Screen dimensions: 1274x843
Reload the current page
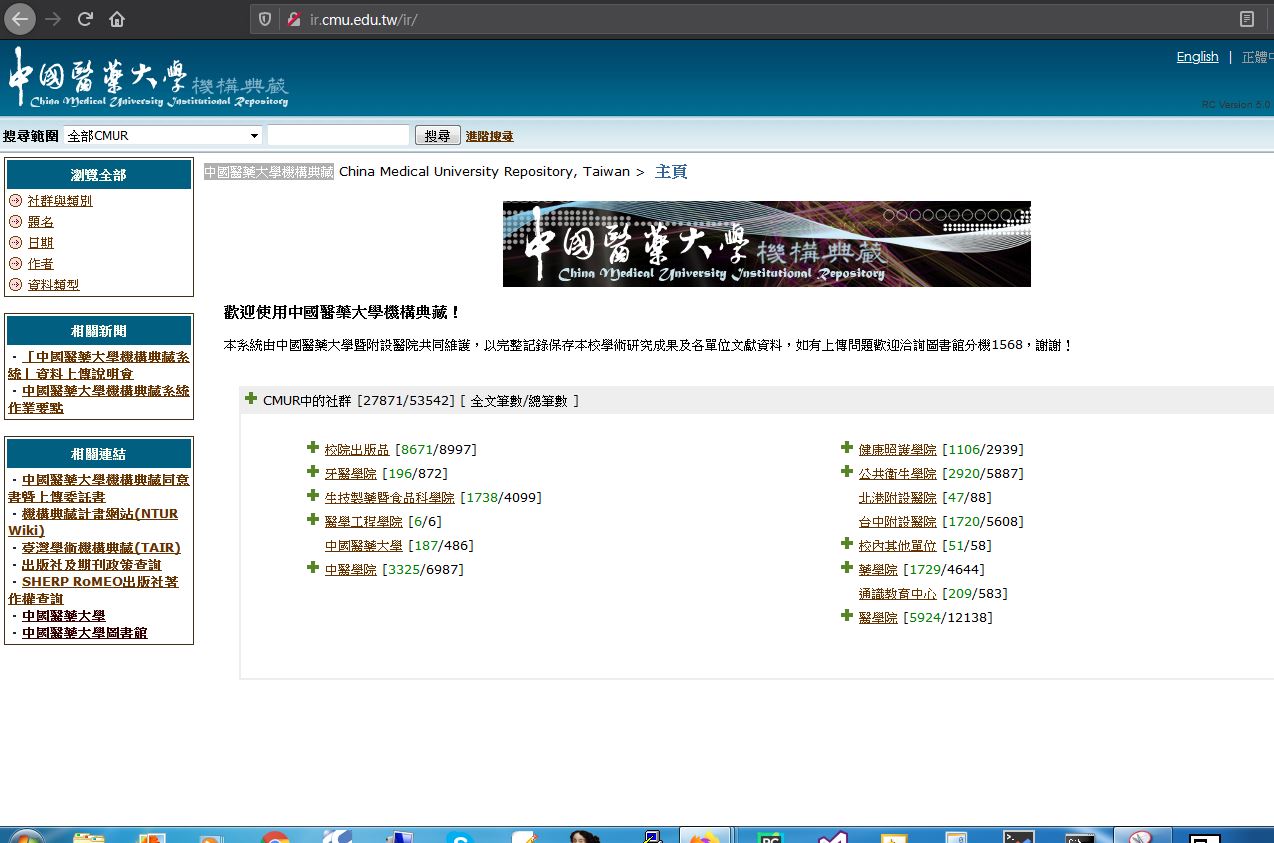click(x=85, y=19)
